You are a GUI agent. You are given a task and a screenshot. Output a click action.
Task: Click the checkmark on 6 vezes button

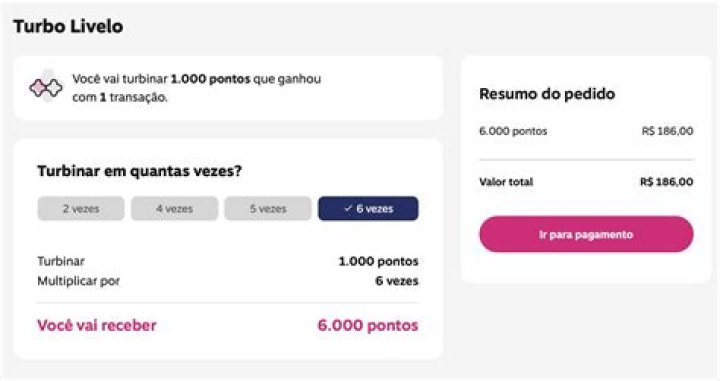click(x=348, y=208)
